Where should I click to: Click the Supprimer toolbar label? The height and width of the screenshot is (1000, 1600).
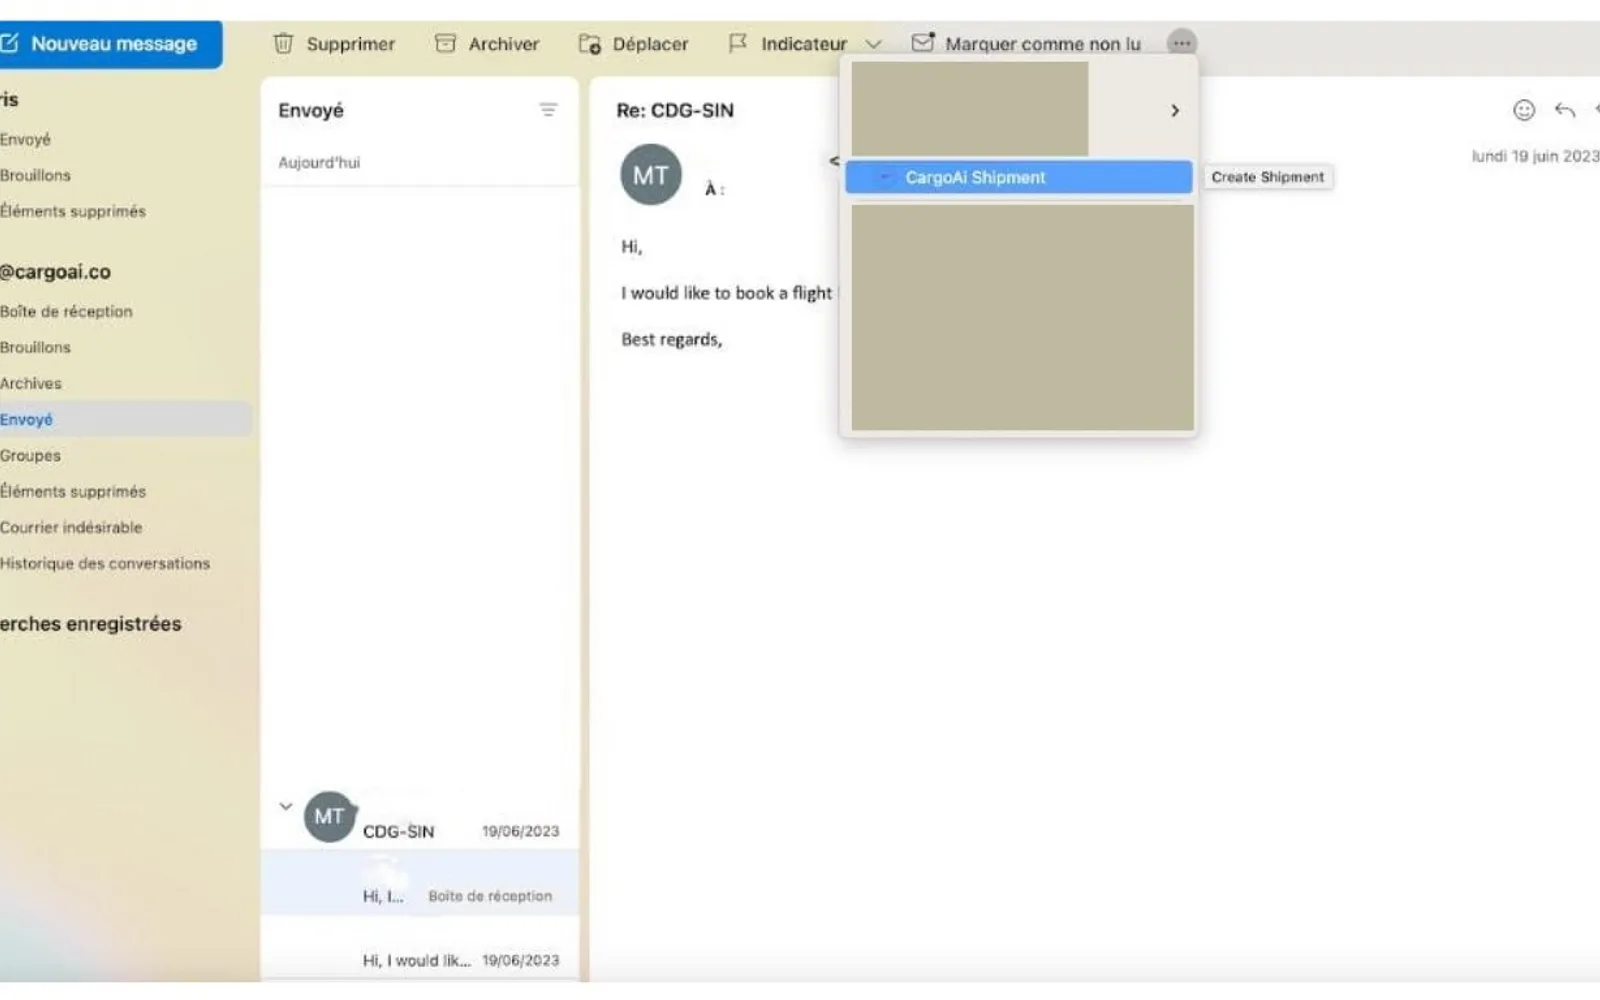351,44
